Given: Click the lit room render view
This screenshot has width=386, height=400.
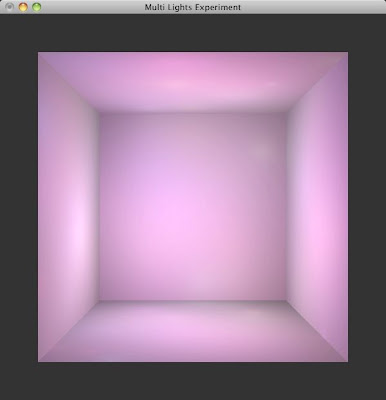Looking at the screenshot, I should pyautogui.click(x=193, y=207).
